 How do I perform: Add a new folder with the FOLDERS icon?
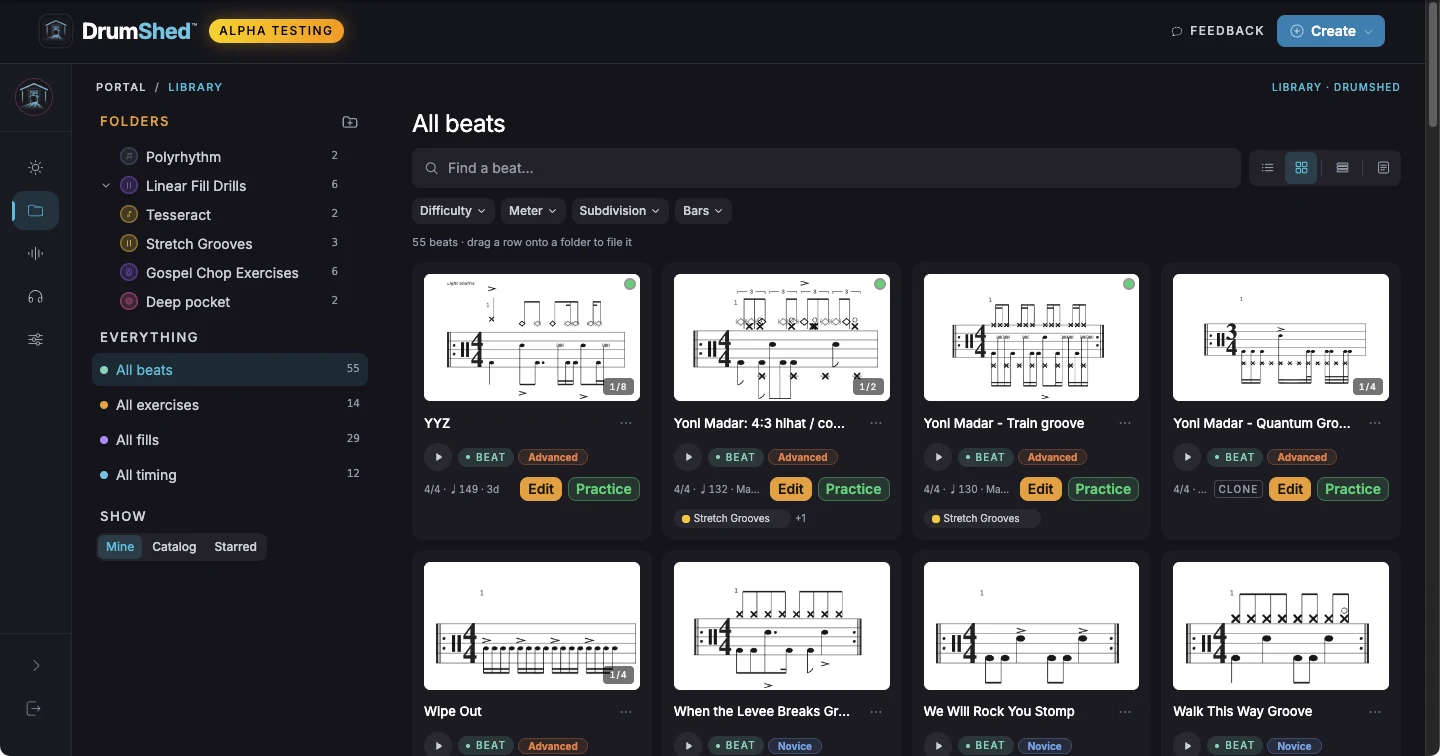tap(350, 122)
